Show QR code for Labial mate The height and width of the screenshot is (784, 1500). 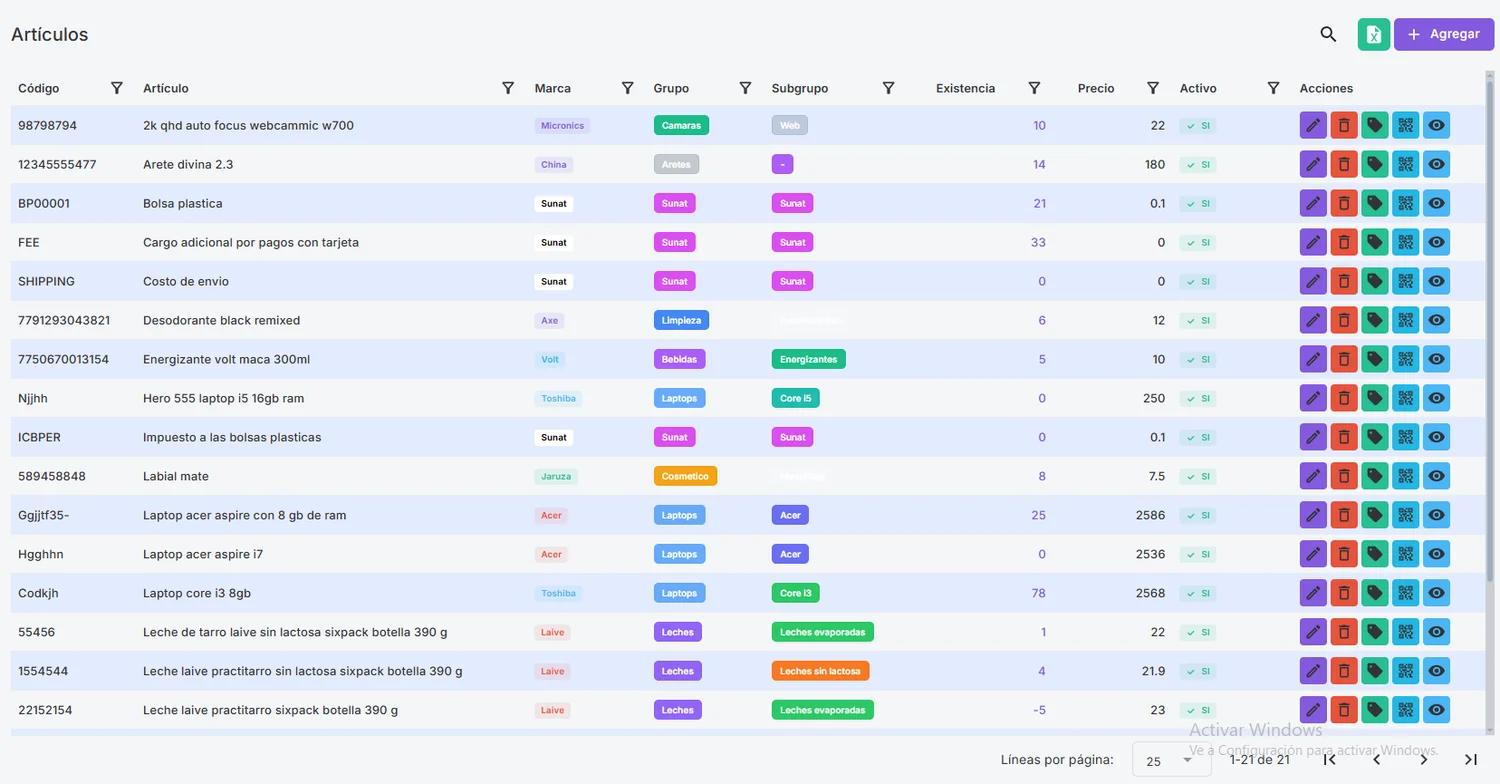click(1406, 476)
